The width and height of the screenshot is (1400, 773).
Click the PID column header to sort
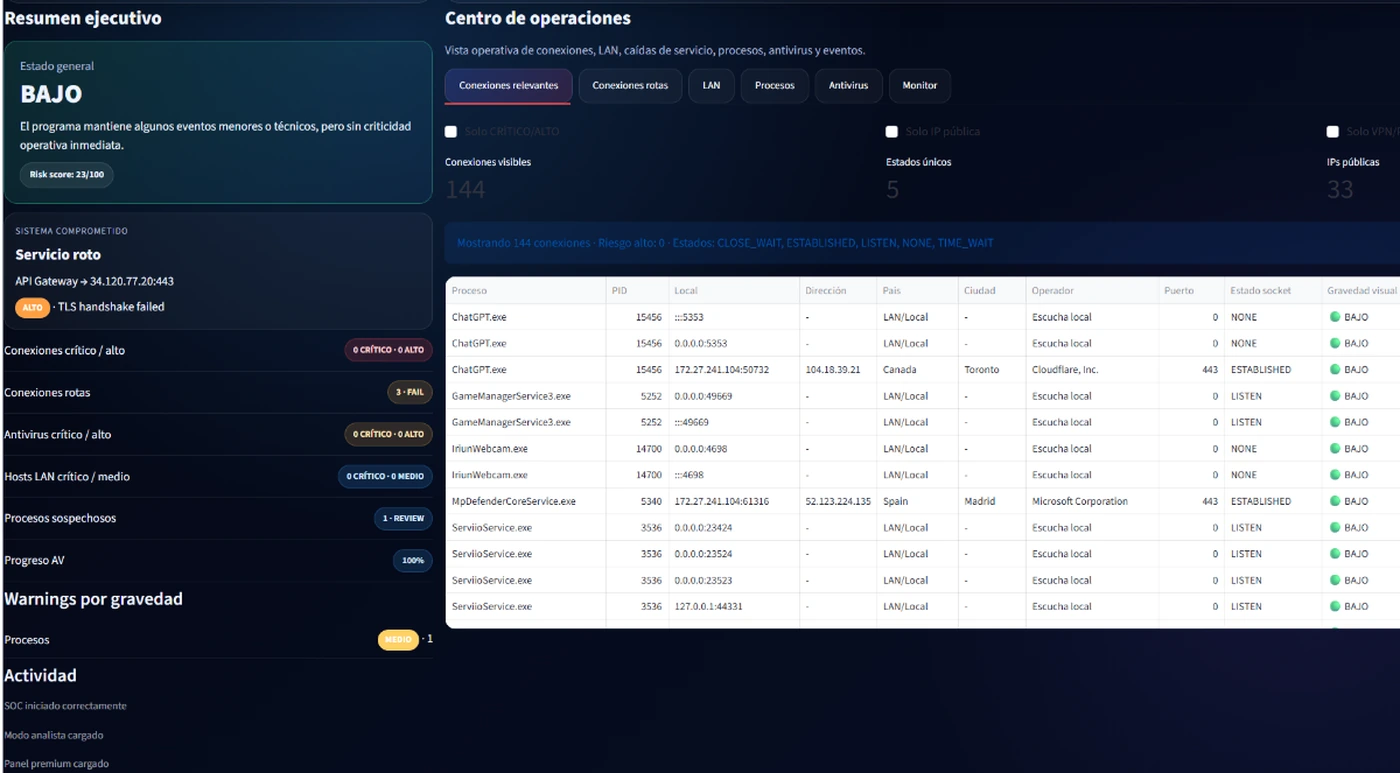620,291
